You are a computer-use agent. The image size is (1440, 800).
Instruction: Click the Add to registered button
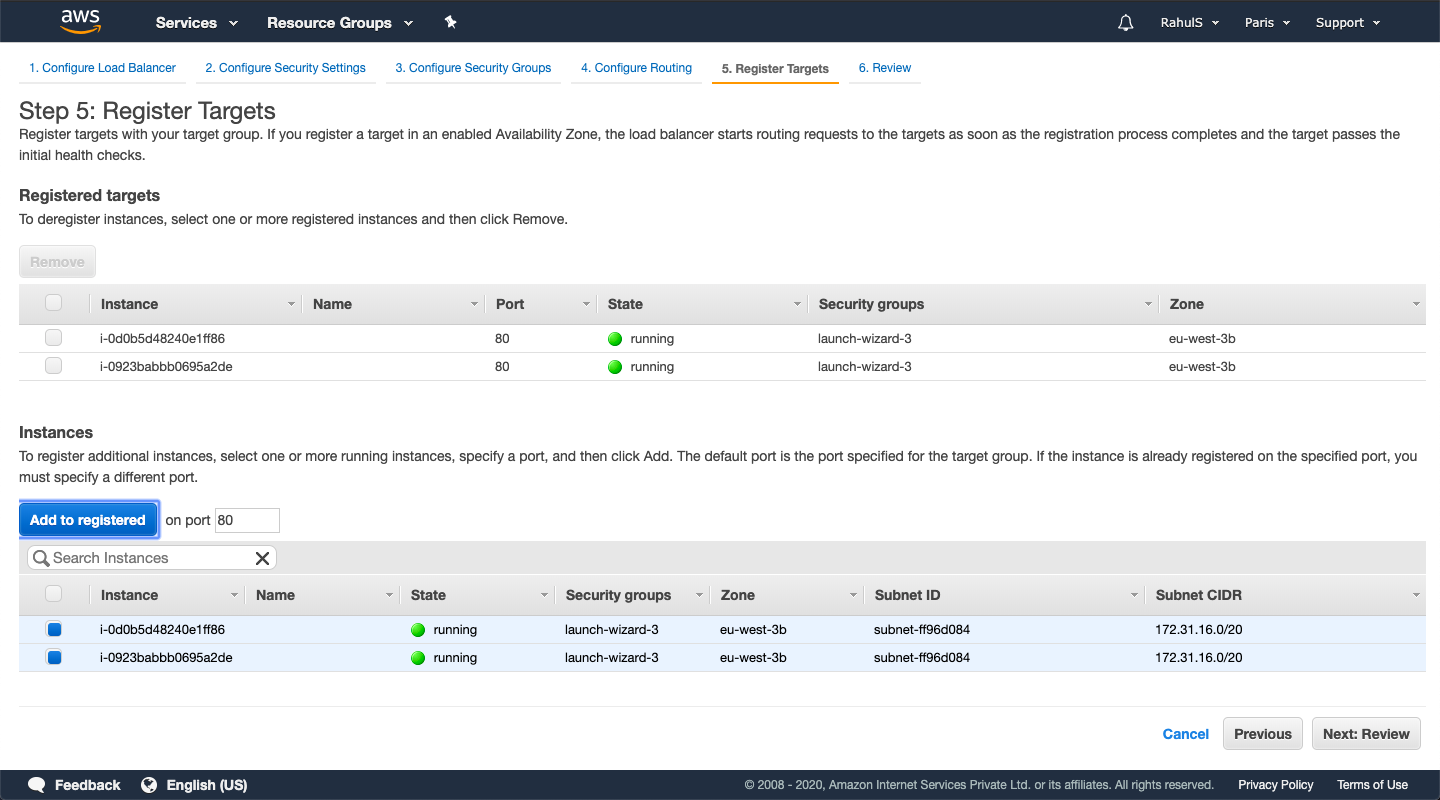tap(88, 519)
